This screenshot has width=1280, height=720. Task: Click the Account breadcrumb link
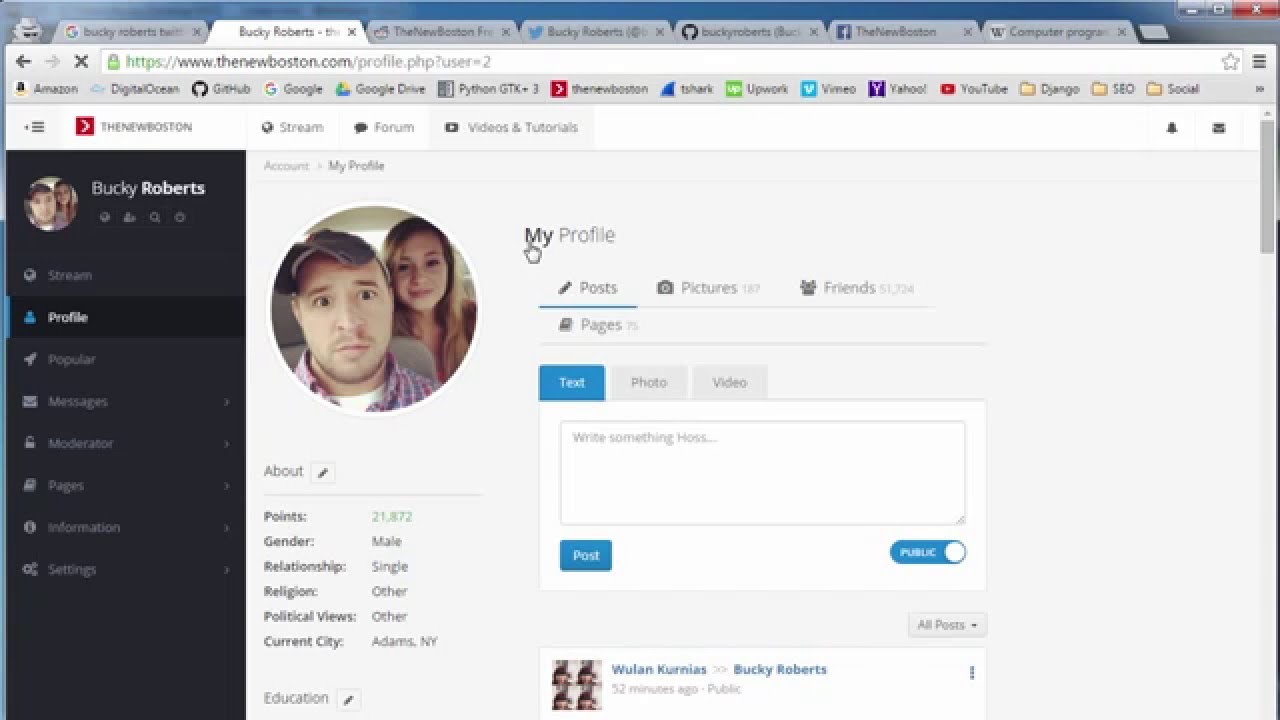[286, 166]
